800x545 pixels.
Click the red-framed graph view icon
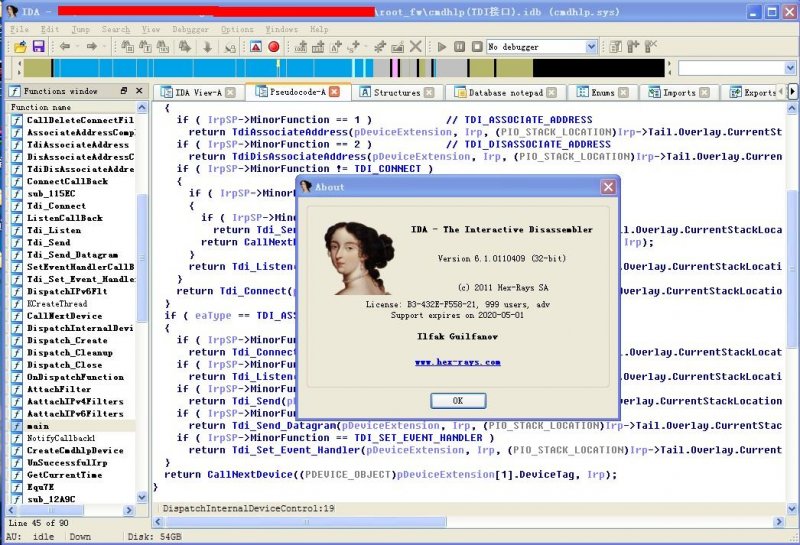coord(256,47)
